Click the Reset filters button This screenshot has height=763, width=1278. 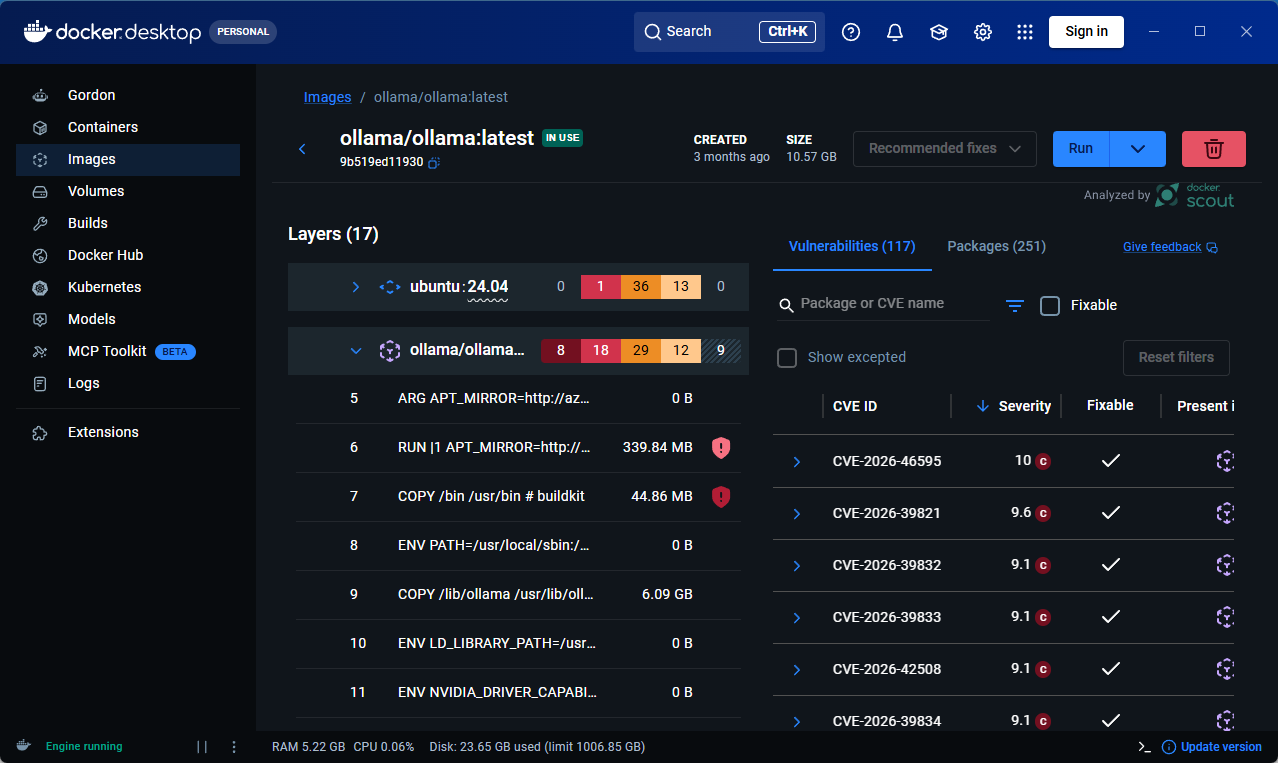[x=1176, y=357]
